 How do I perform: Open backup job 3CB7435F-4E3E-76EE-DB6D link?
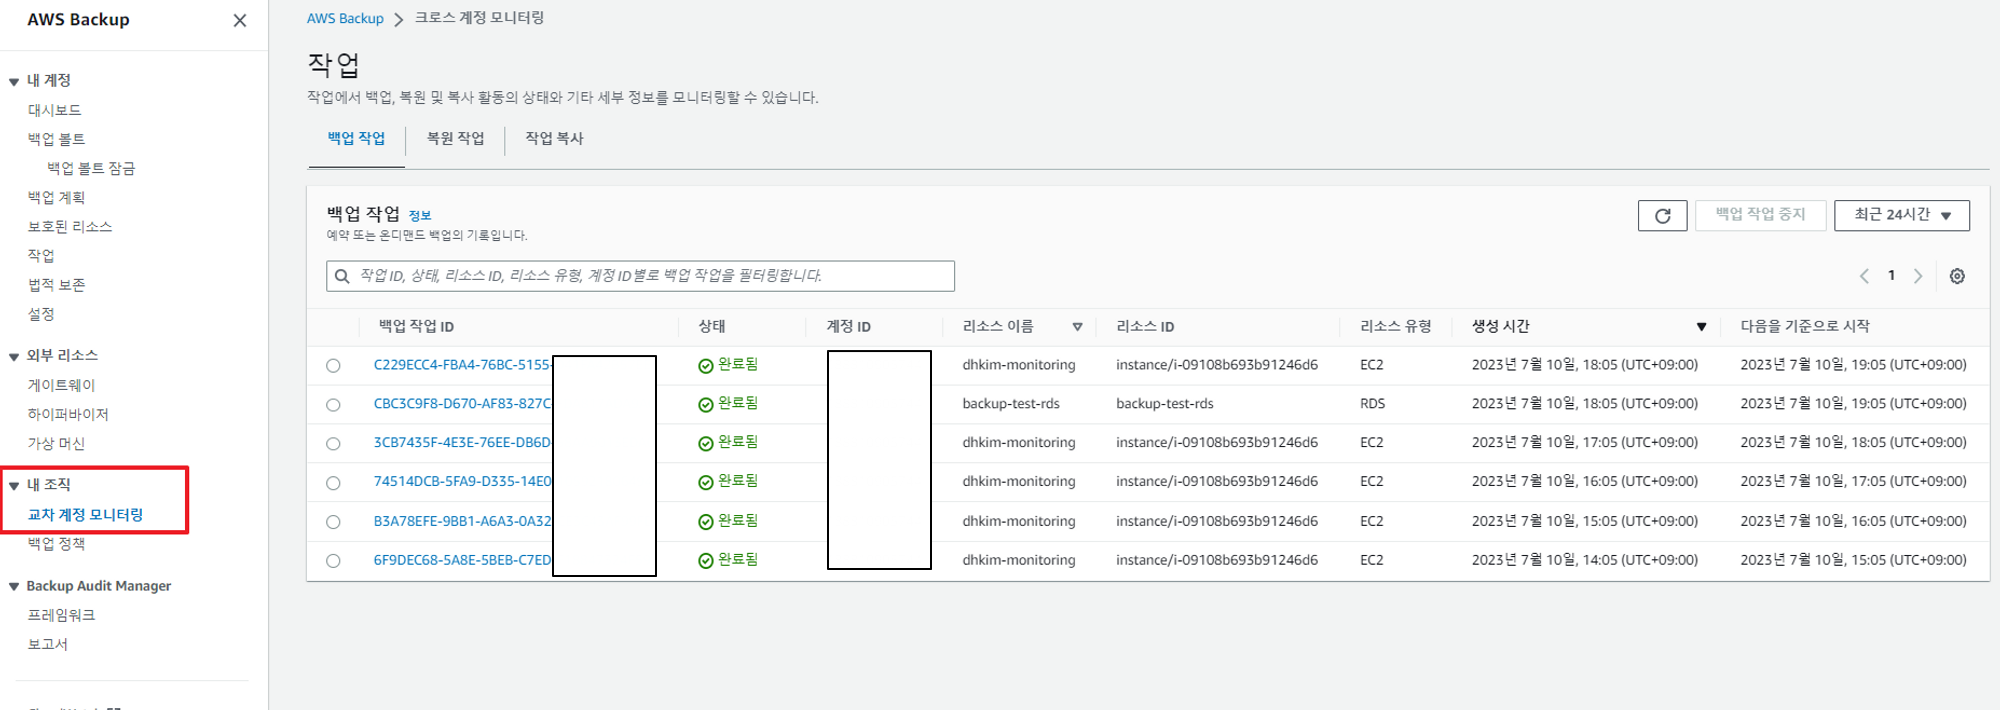[462, 442]
